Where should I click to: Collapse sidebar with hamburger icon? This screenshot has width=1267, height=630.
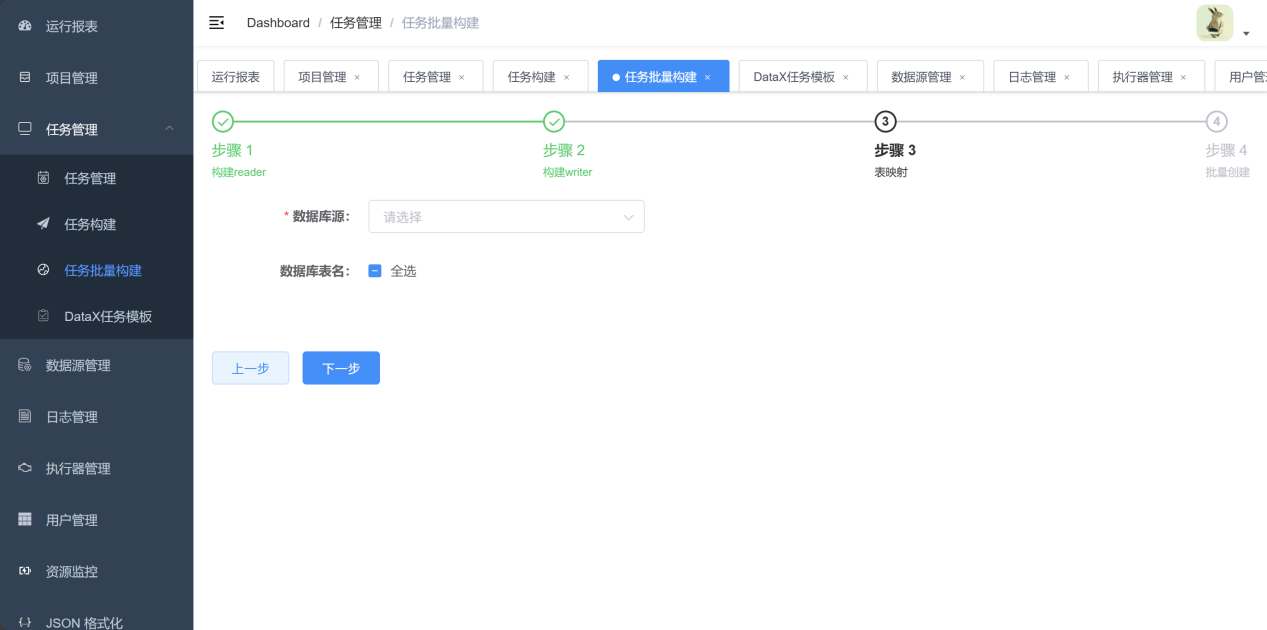(216, 23)
